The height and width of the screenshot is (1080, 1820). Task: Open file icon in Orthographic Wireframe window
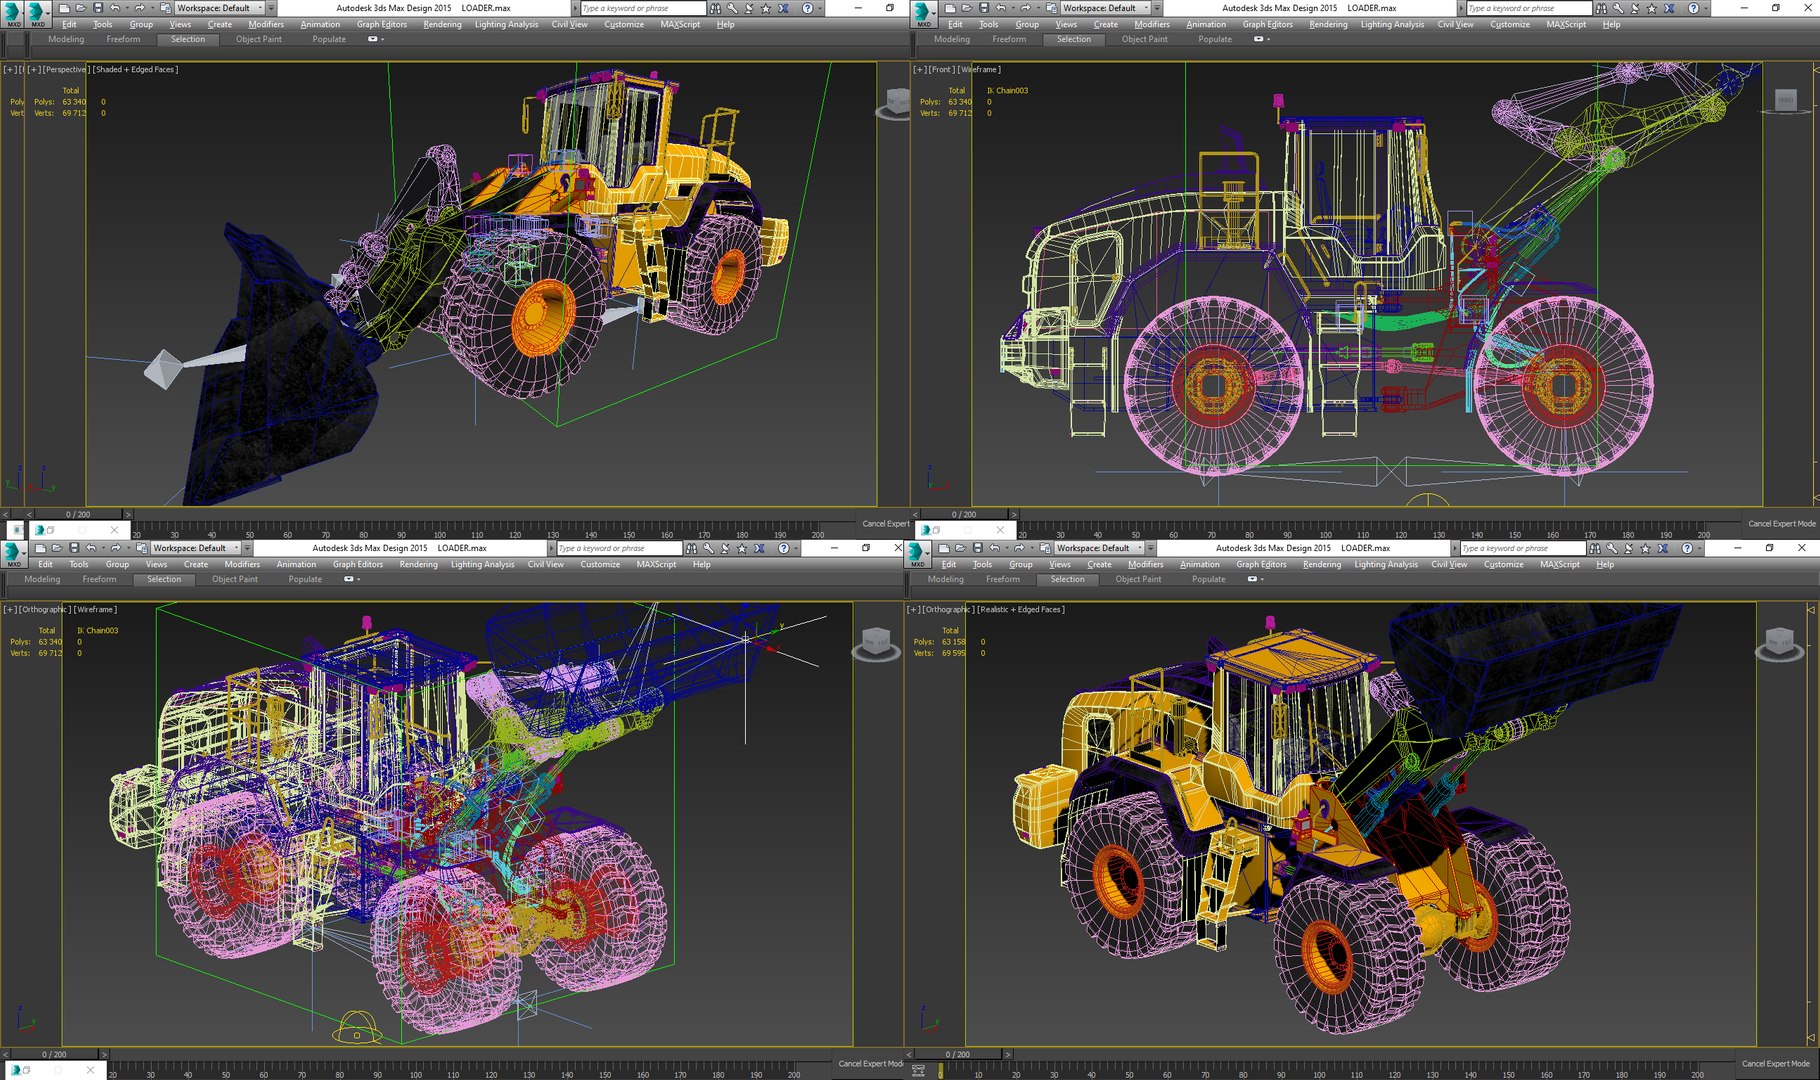coord(57,548)
